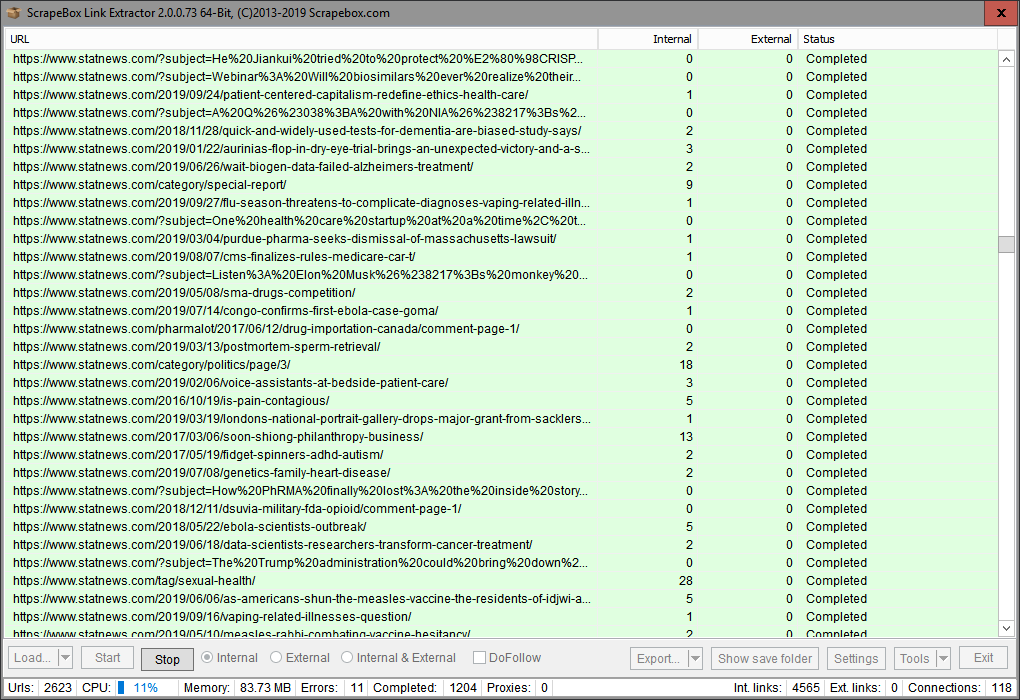Close the ScrapeBox Link Extractor window
1020x700 pixels.
(1001, 13)
